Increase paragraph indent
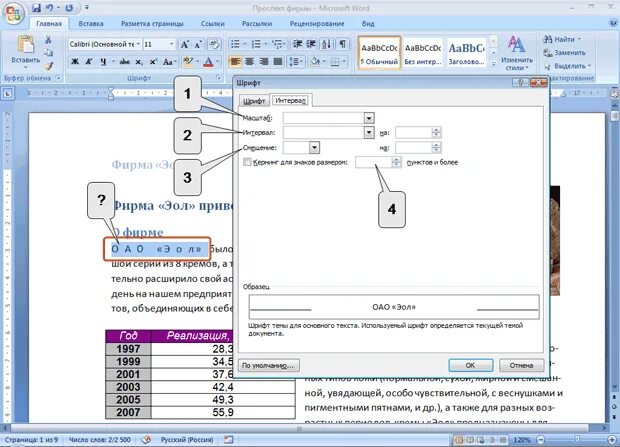Screen dimensions: 620x447 [311, 44]
